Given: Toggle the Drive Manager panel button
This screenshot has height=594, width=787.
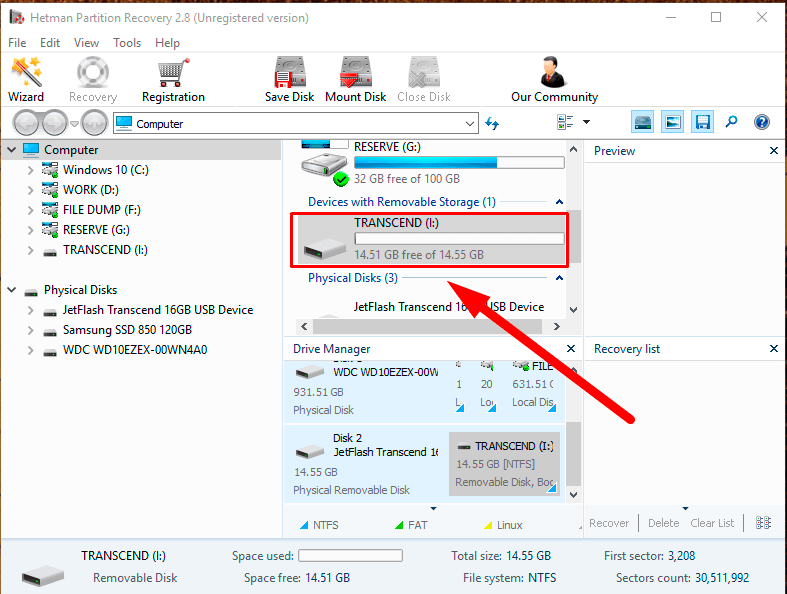Looking at the screenshot, I should pos(642,122).
